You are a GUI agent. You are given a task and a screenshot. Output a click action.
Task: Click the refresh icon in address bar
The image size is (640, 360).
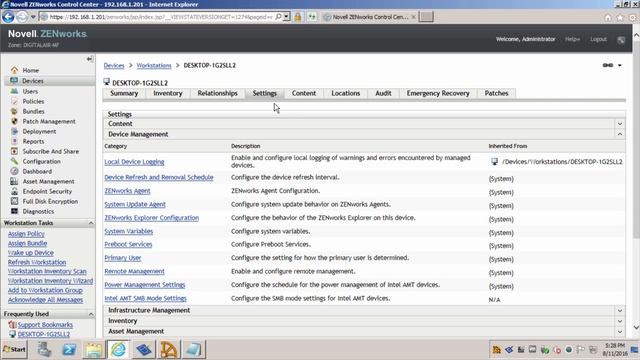tap(312, 17)
